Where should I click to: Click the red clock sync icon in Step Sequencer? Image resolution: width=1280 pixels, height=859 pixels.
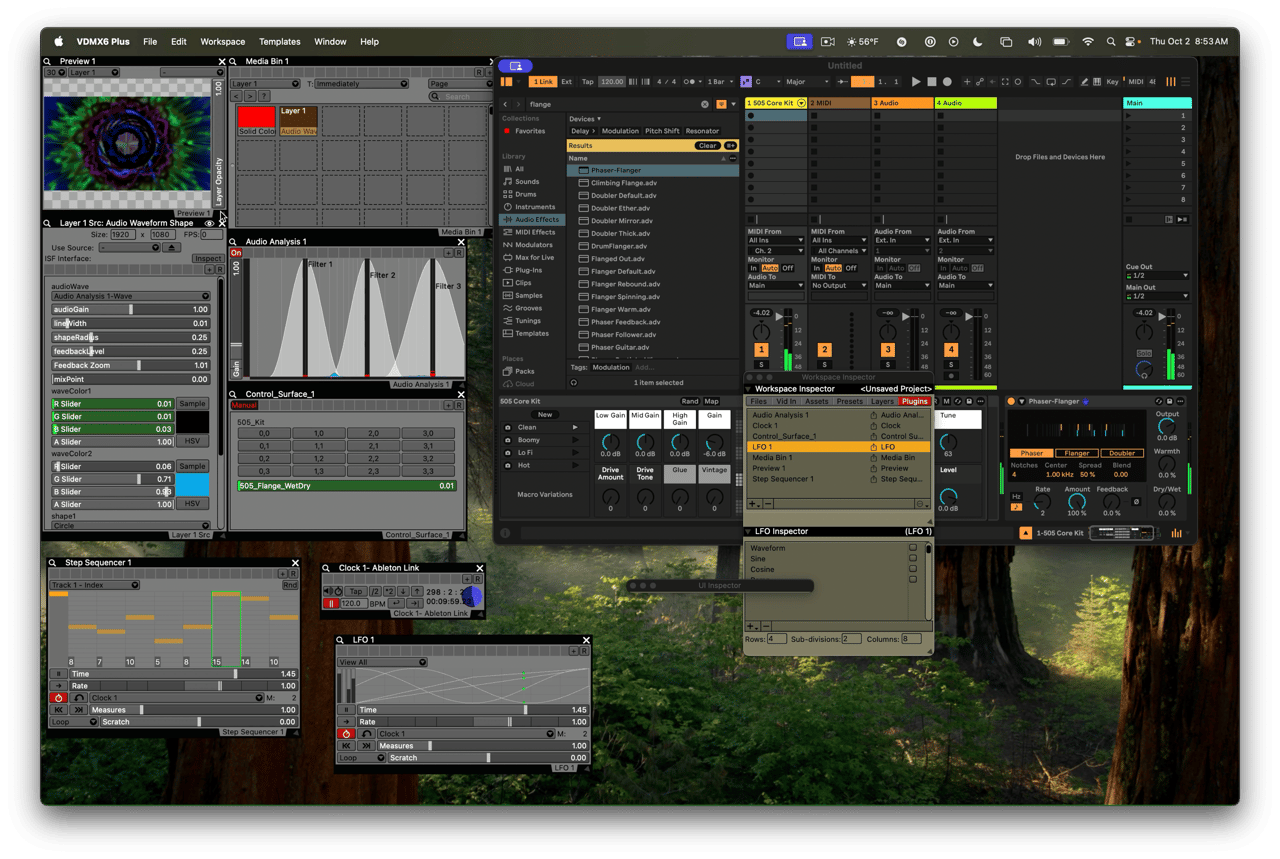(x=58, y=698)
